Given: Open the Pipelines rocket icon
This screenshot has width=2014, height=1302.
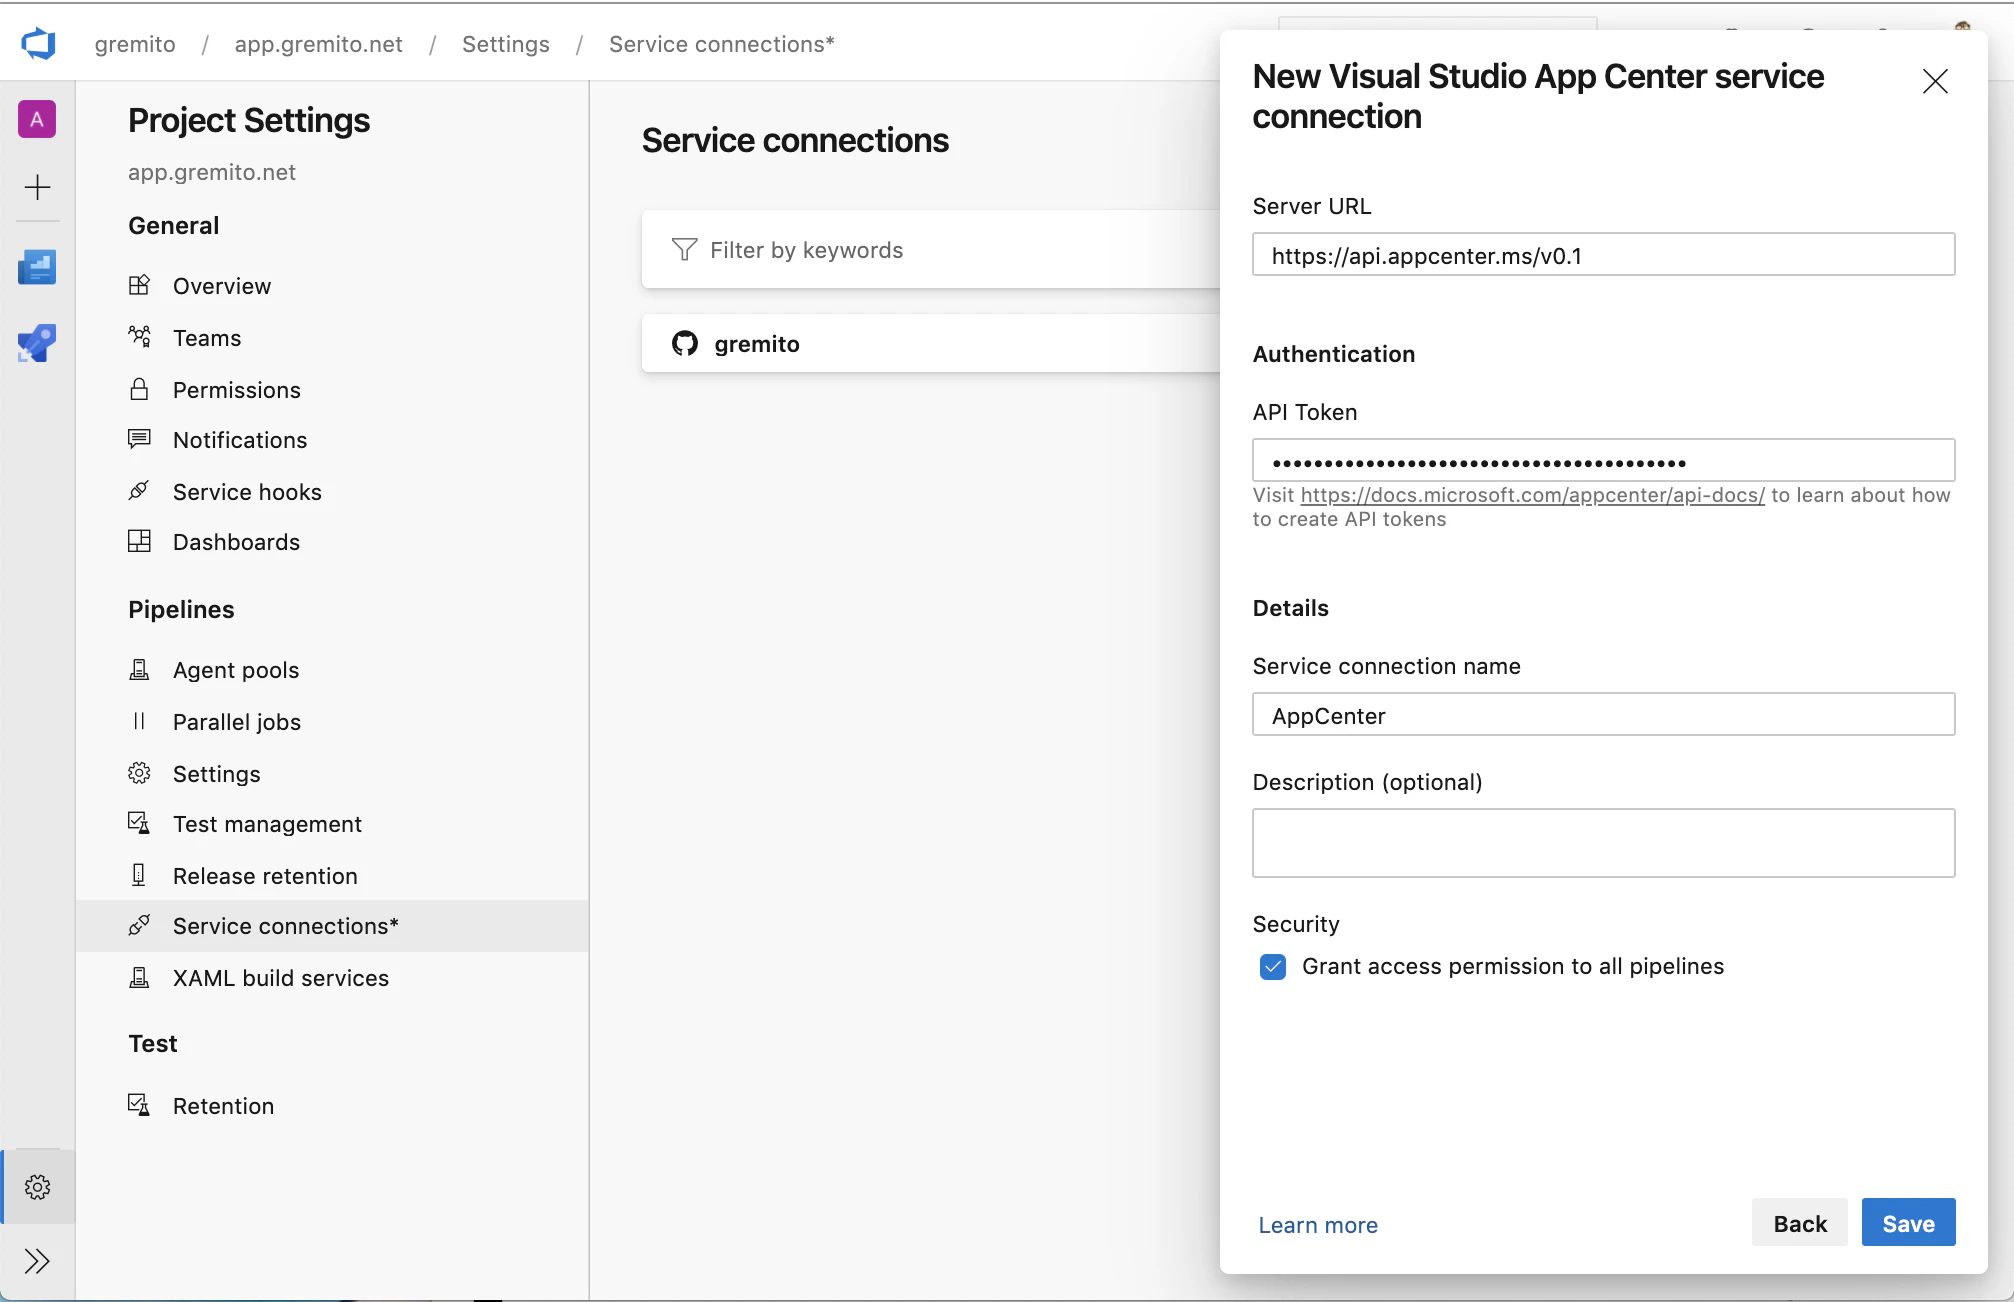Looking at the screenshot, I should [37, 343].
